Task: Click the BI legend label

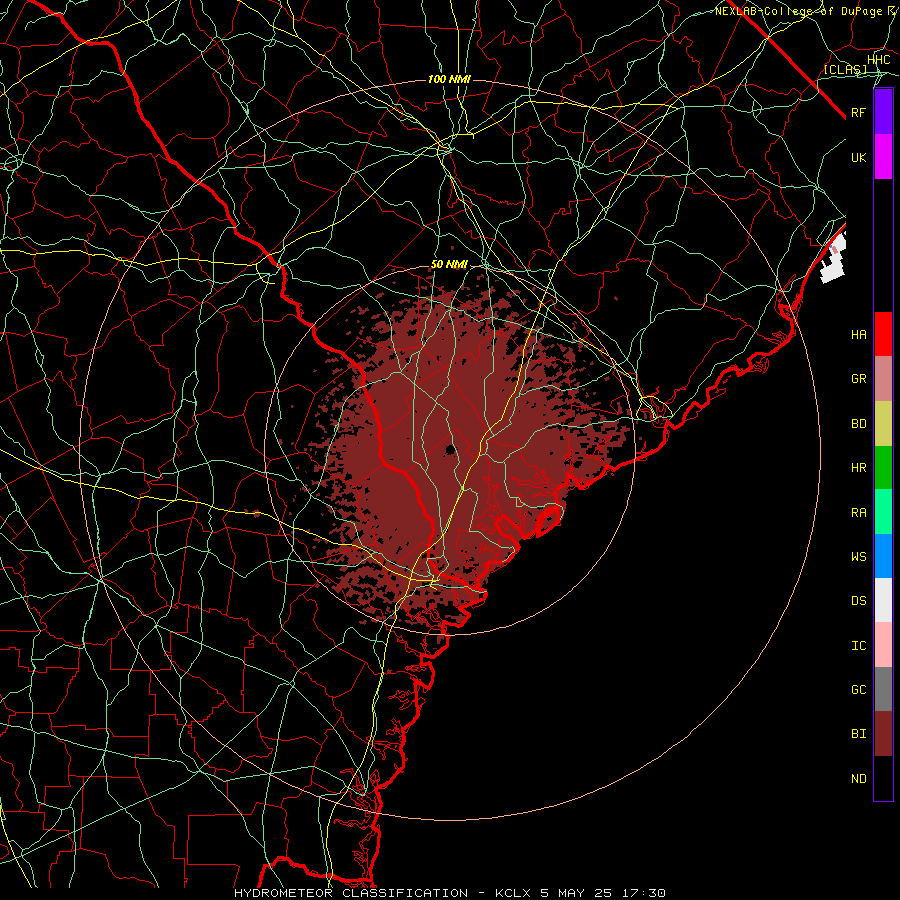Action: click(858, 734)
